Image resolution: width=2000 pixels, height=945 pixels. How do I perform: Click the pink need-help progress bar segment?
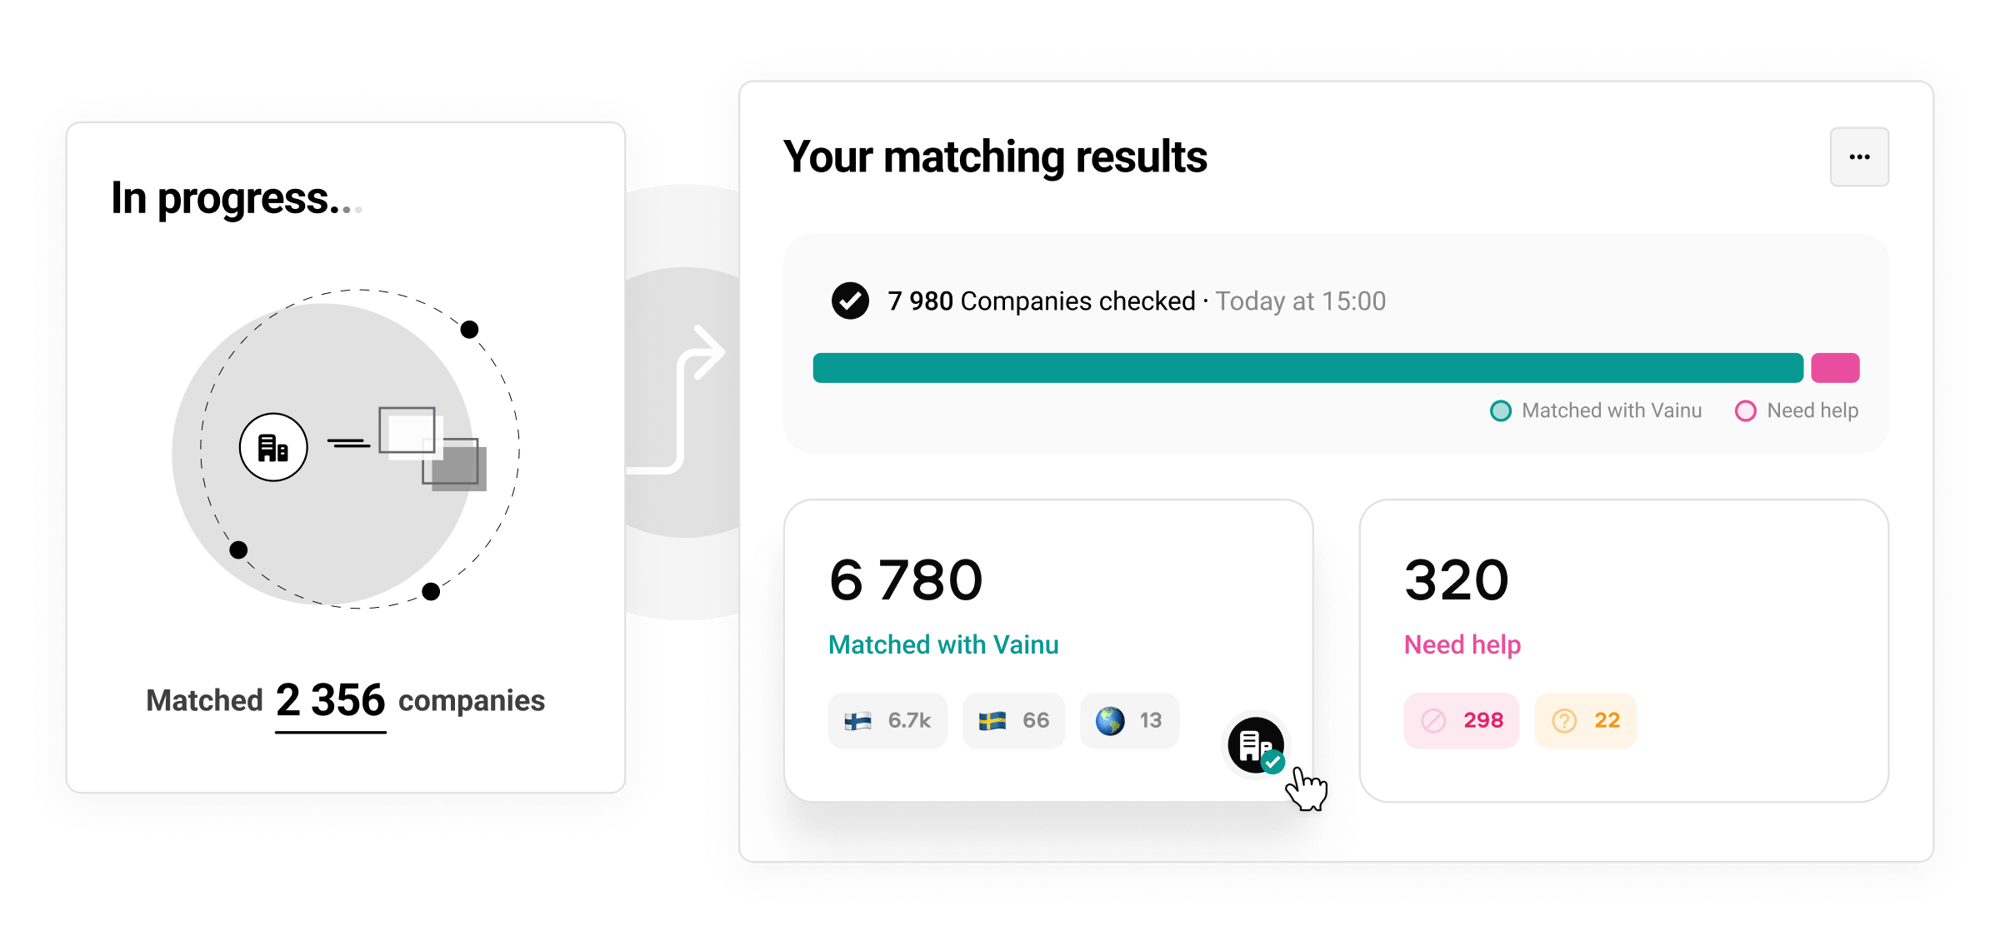(x=1835, y=368)
